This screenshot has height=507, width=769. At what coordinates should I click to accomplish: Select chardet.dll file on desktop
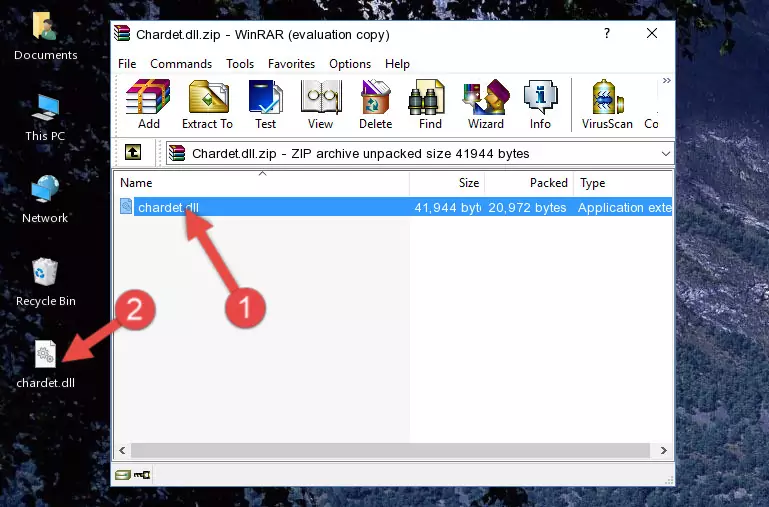46,365
